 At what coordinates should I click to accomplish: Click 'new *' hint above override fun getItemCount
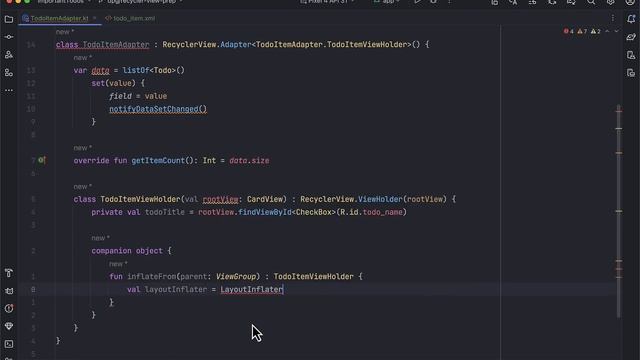[x=83, y=148]
